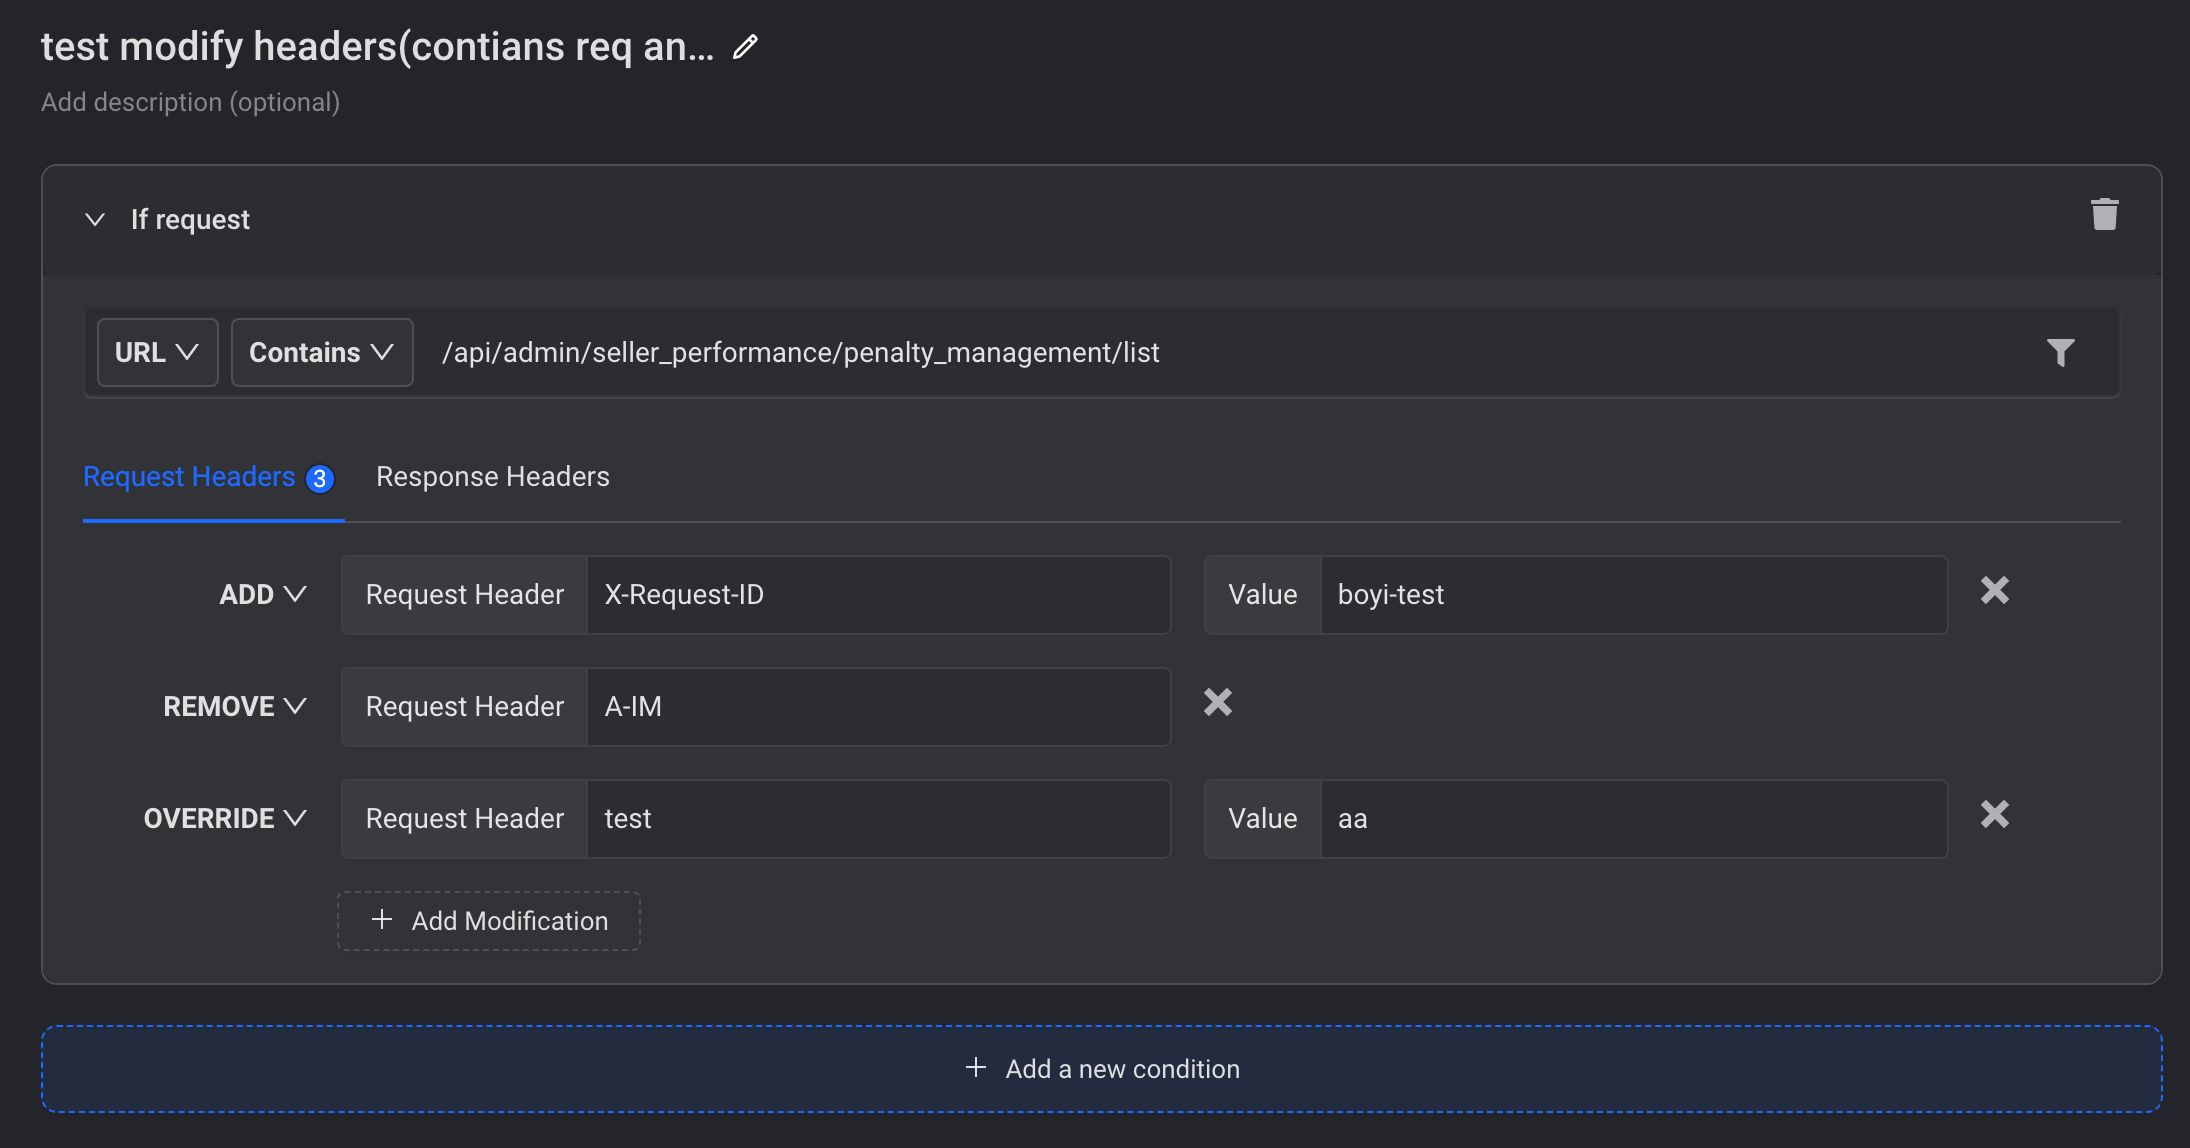The height and width of the screenshot is (1148, 2190).
Task: Open the Contains operator dropdown
Action: click(x=321, y=352)
